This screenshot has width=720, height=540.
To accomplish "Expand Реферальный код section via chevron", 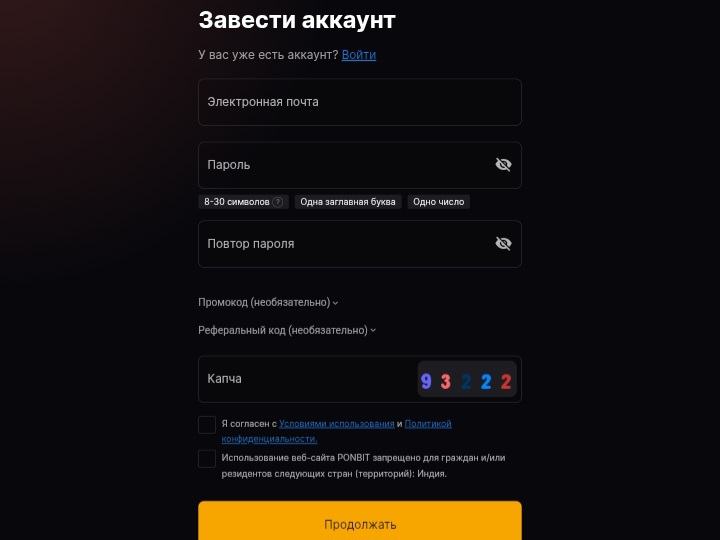I will [x=373, y=331].
